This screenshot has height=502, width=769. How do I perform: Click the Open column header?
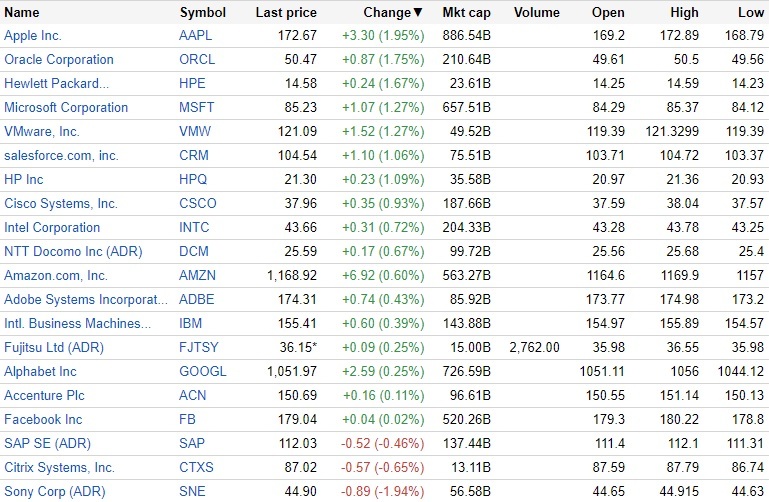pos(608,13)
